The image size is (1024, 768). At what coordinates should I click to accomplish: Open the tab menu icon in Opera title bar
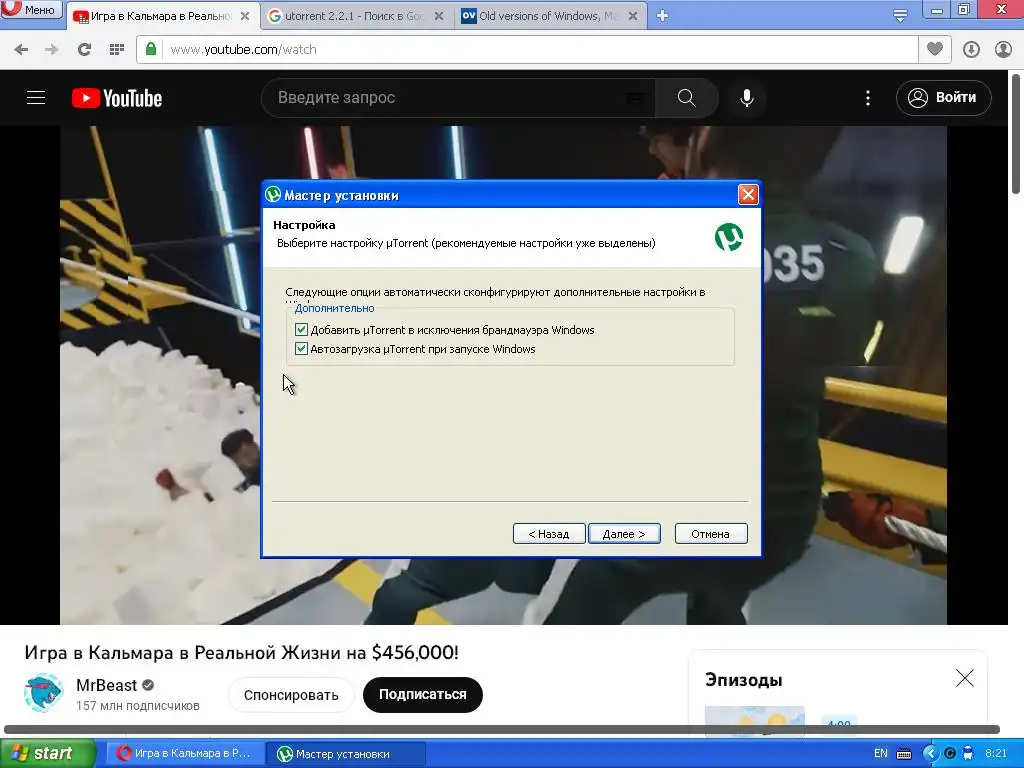[x=900, y=16]
